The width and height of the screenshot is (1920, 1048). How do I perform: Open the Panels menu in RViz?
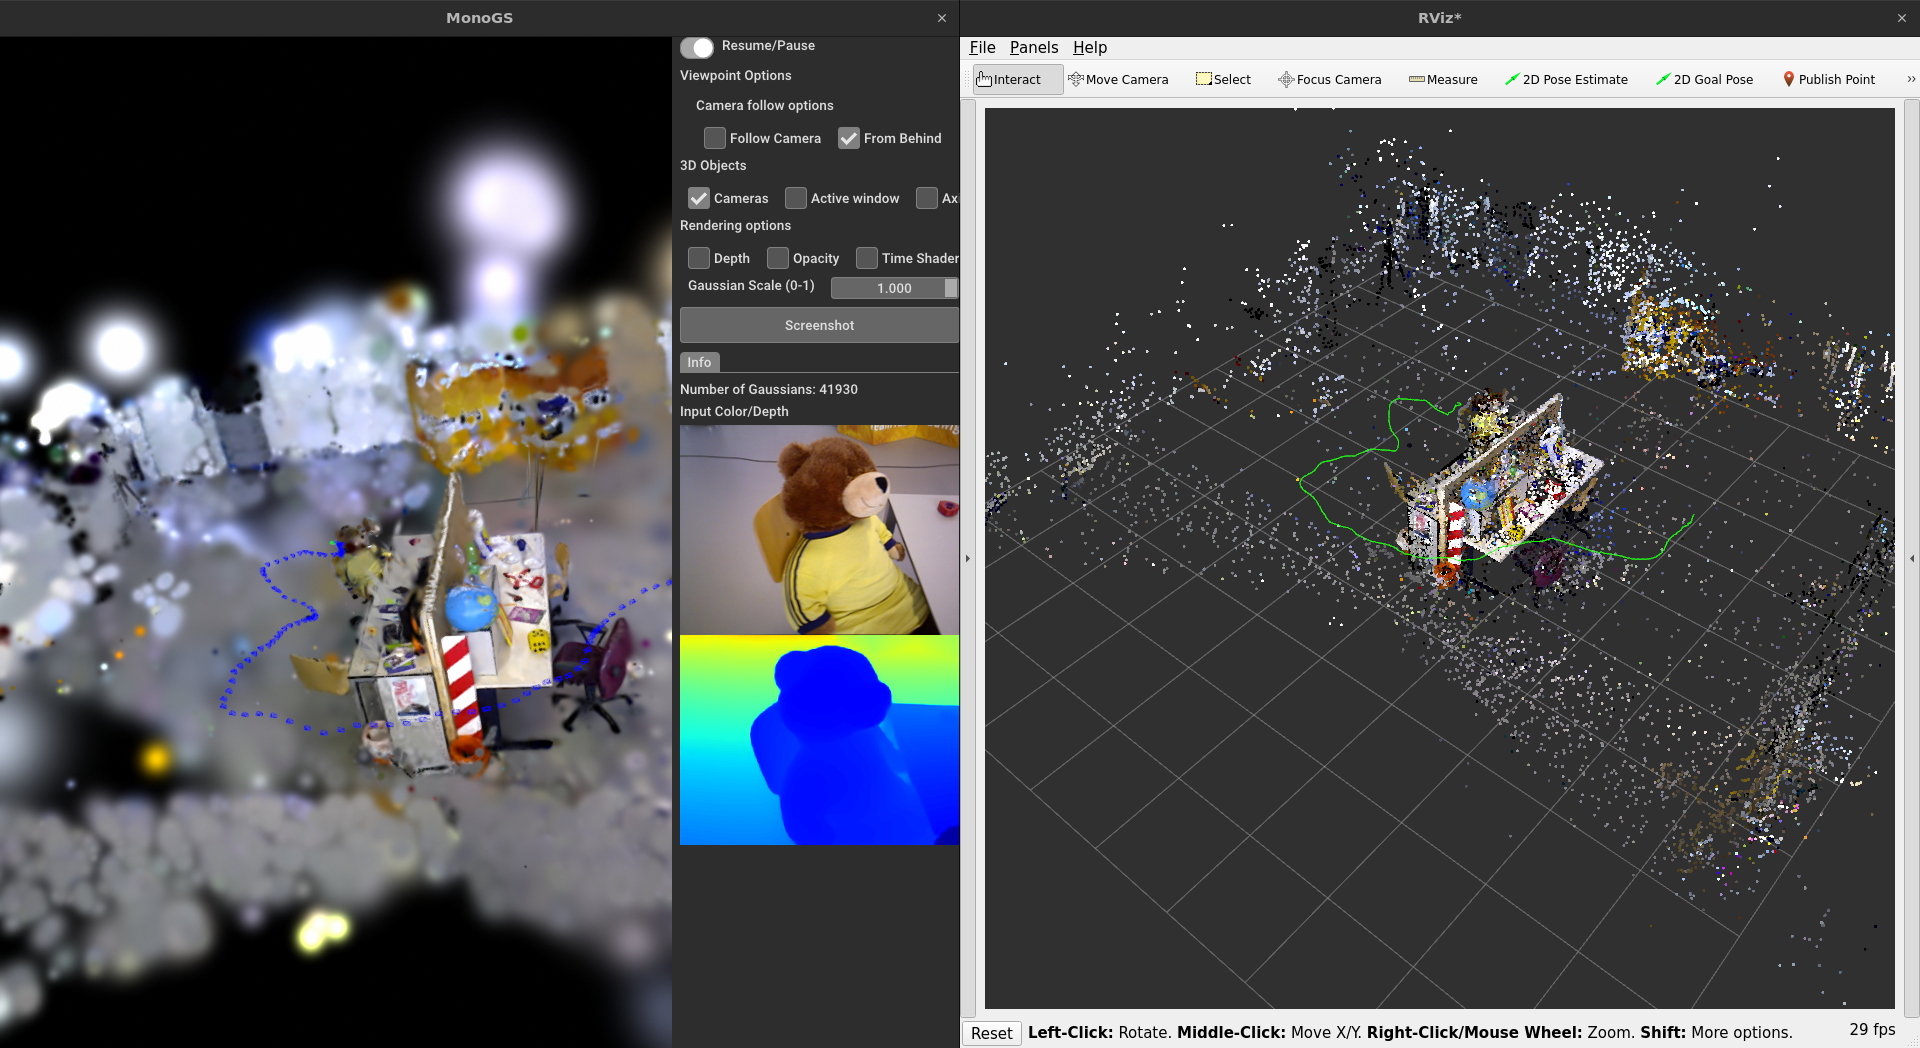(x=1033, y=47)
